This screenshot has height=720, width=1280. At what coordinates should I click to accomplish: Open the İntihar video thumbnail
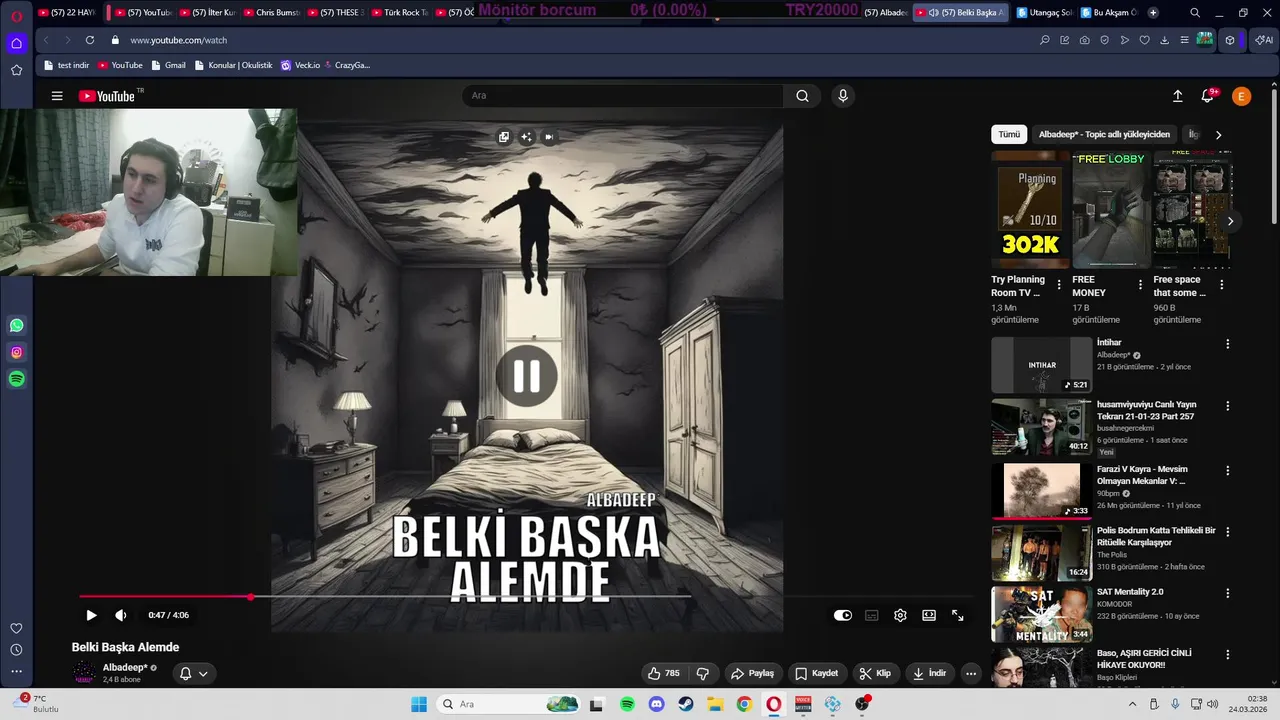1041,365
